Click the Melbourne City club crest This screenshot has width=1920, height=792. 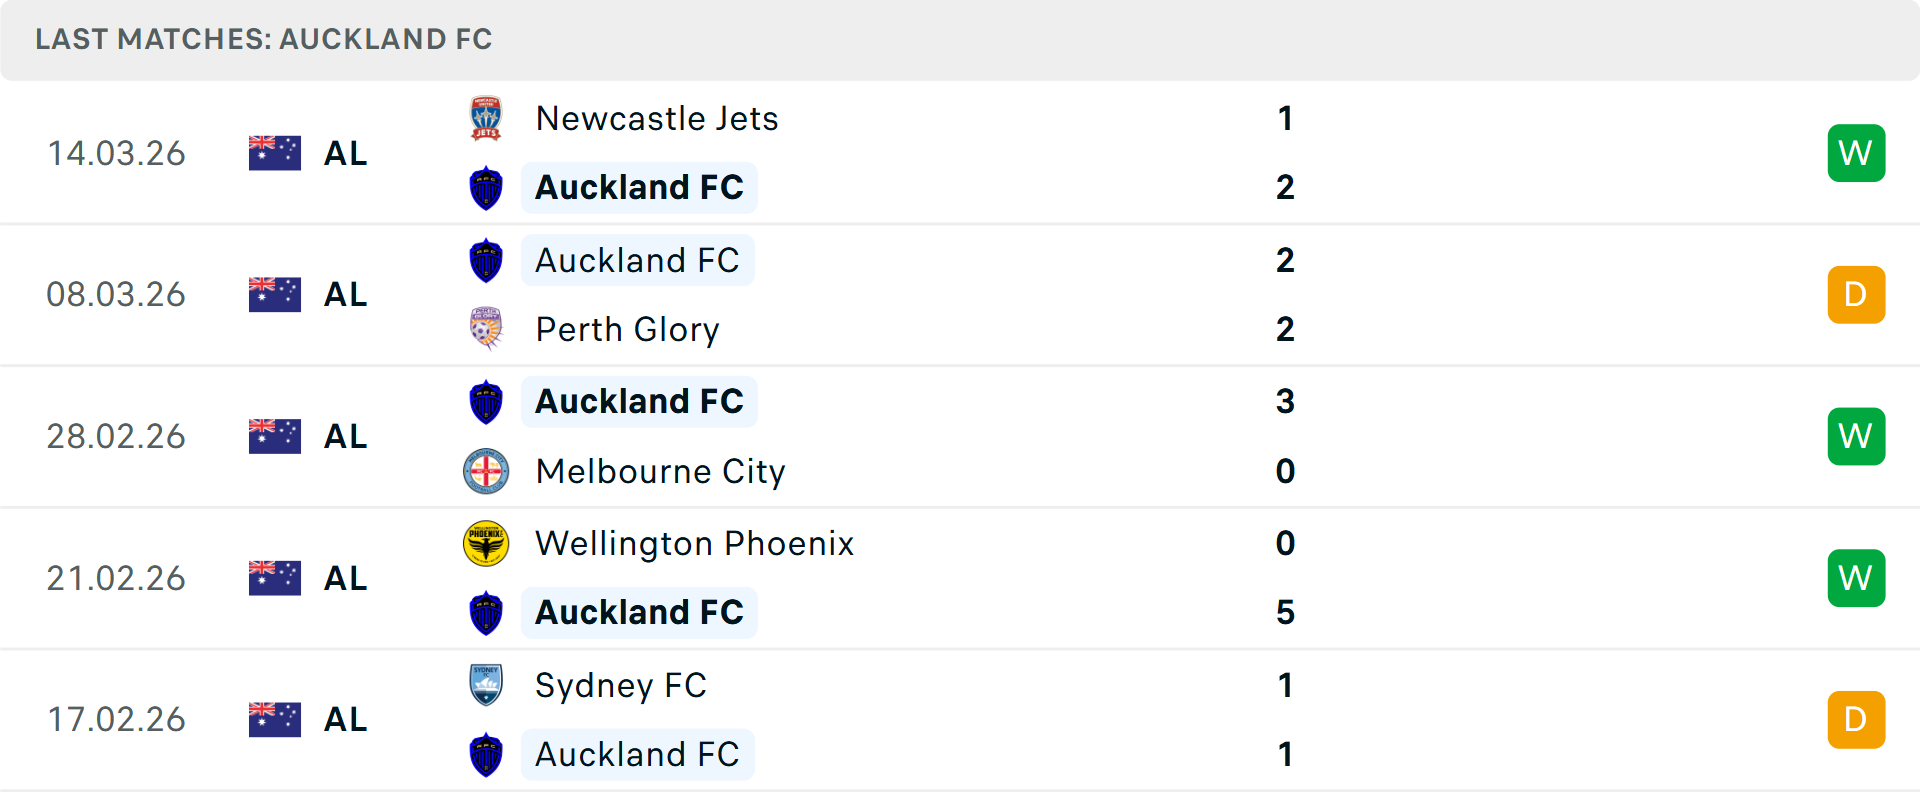pyautogui.click(x=486, y=471)
